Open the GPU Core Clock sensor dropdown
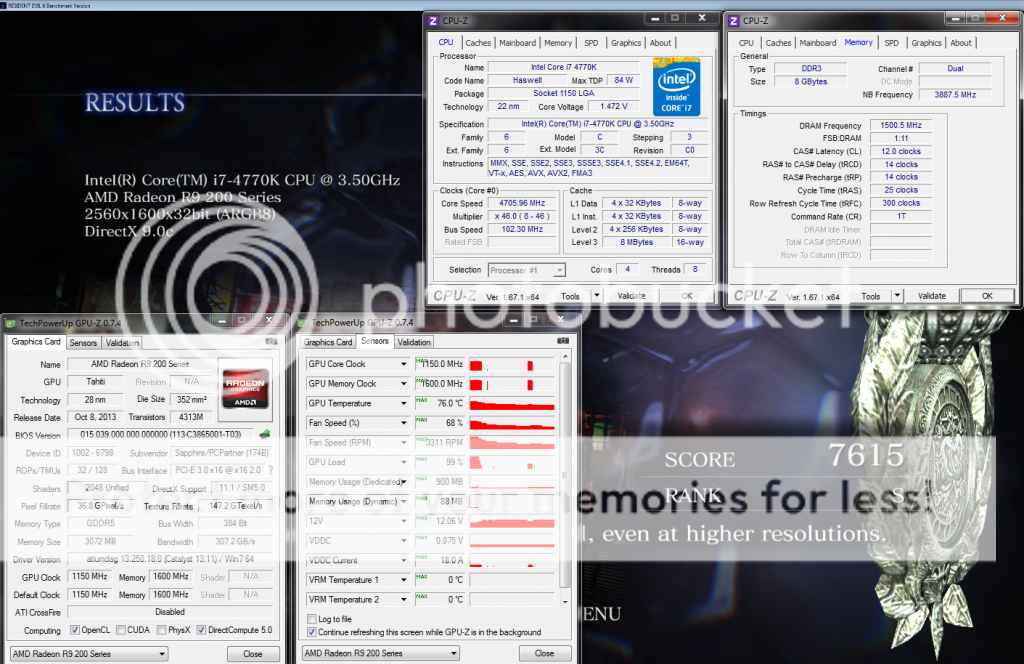Screen dimensions: 1024x664 coord(404,364)
